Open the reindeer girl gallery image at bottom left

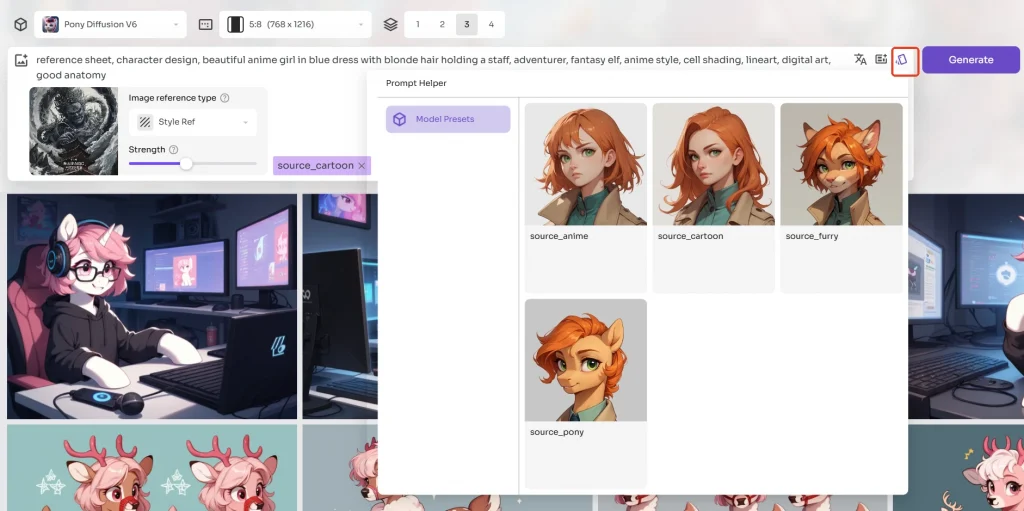[152, 468]
